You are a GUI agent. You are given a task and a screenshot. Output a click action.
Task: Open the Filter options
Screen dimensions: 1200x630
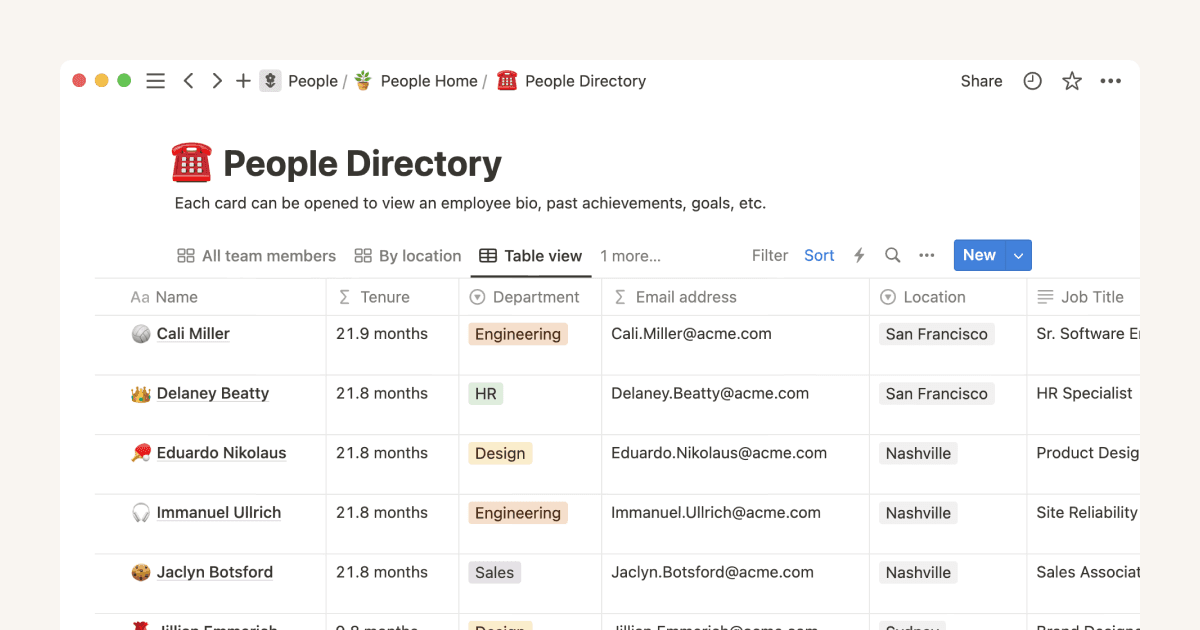coord(769,255)
